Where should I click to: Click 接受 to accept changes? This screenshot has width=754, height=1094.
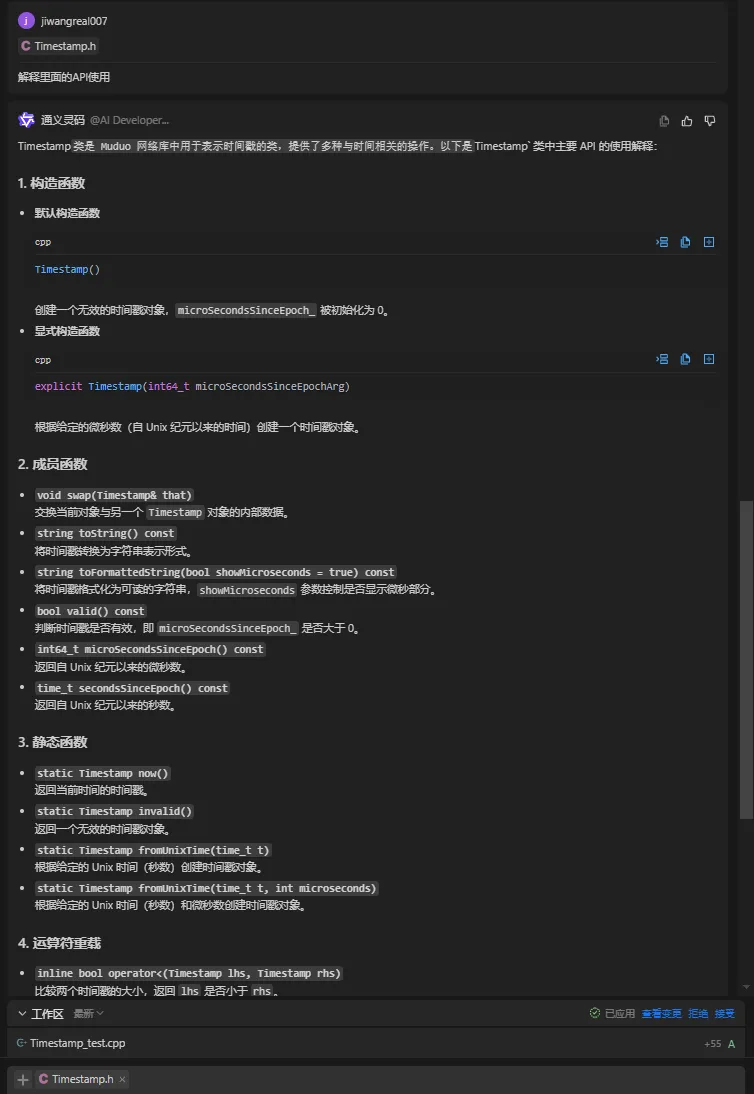coord(724,1013)
